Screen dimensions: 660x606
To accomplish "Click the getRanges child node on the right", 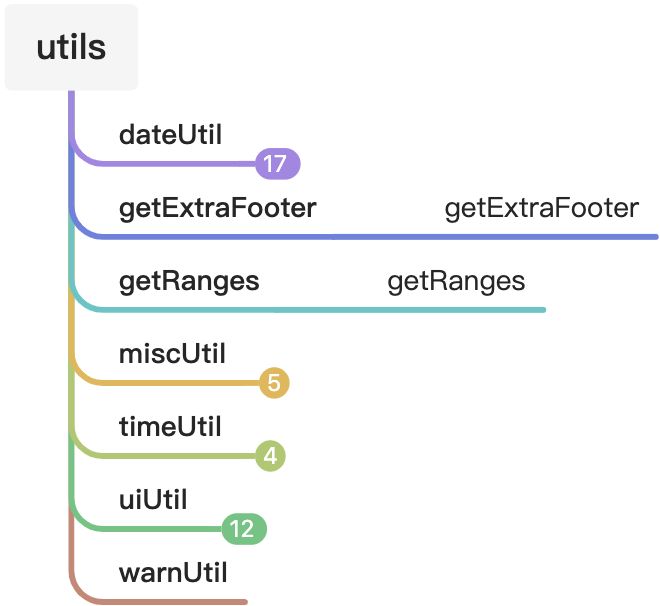I will tap(456, 281).
